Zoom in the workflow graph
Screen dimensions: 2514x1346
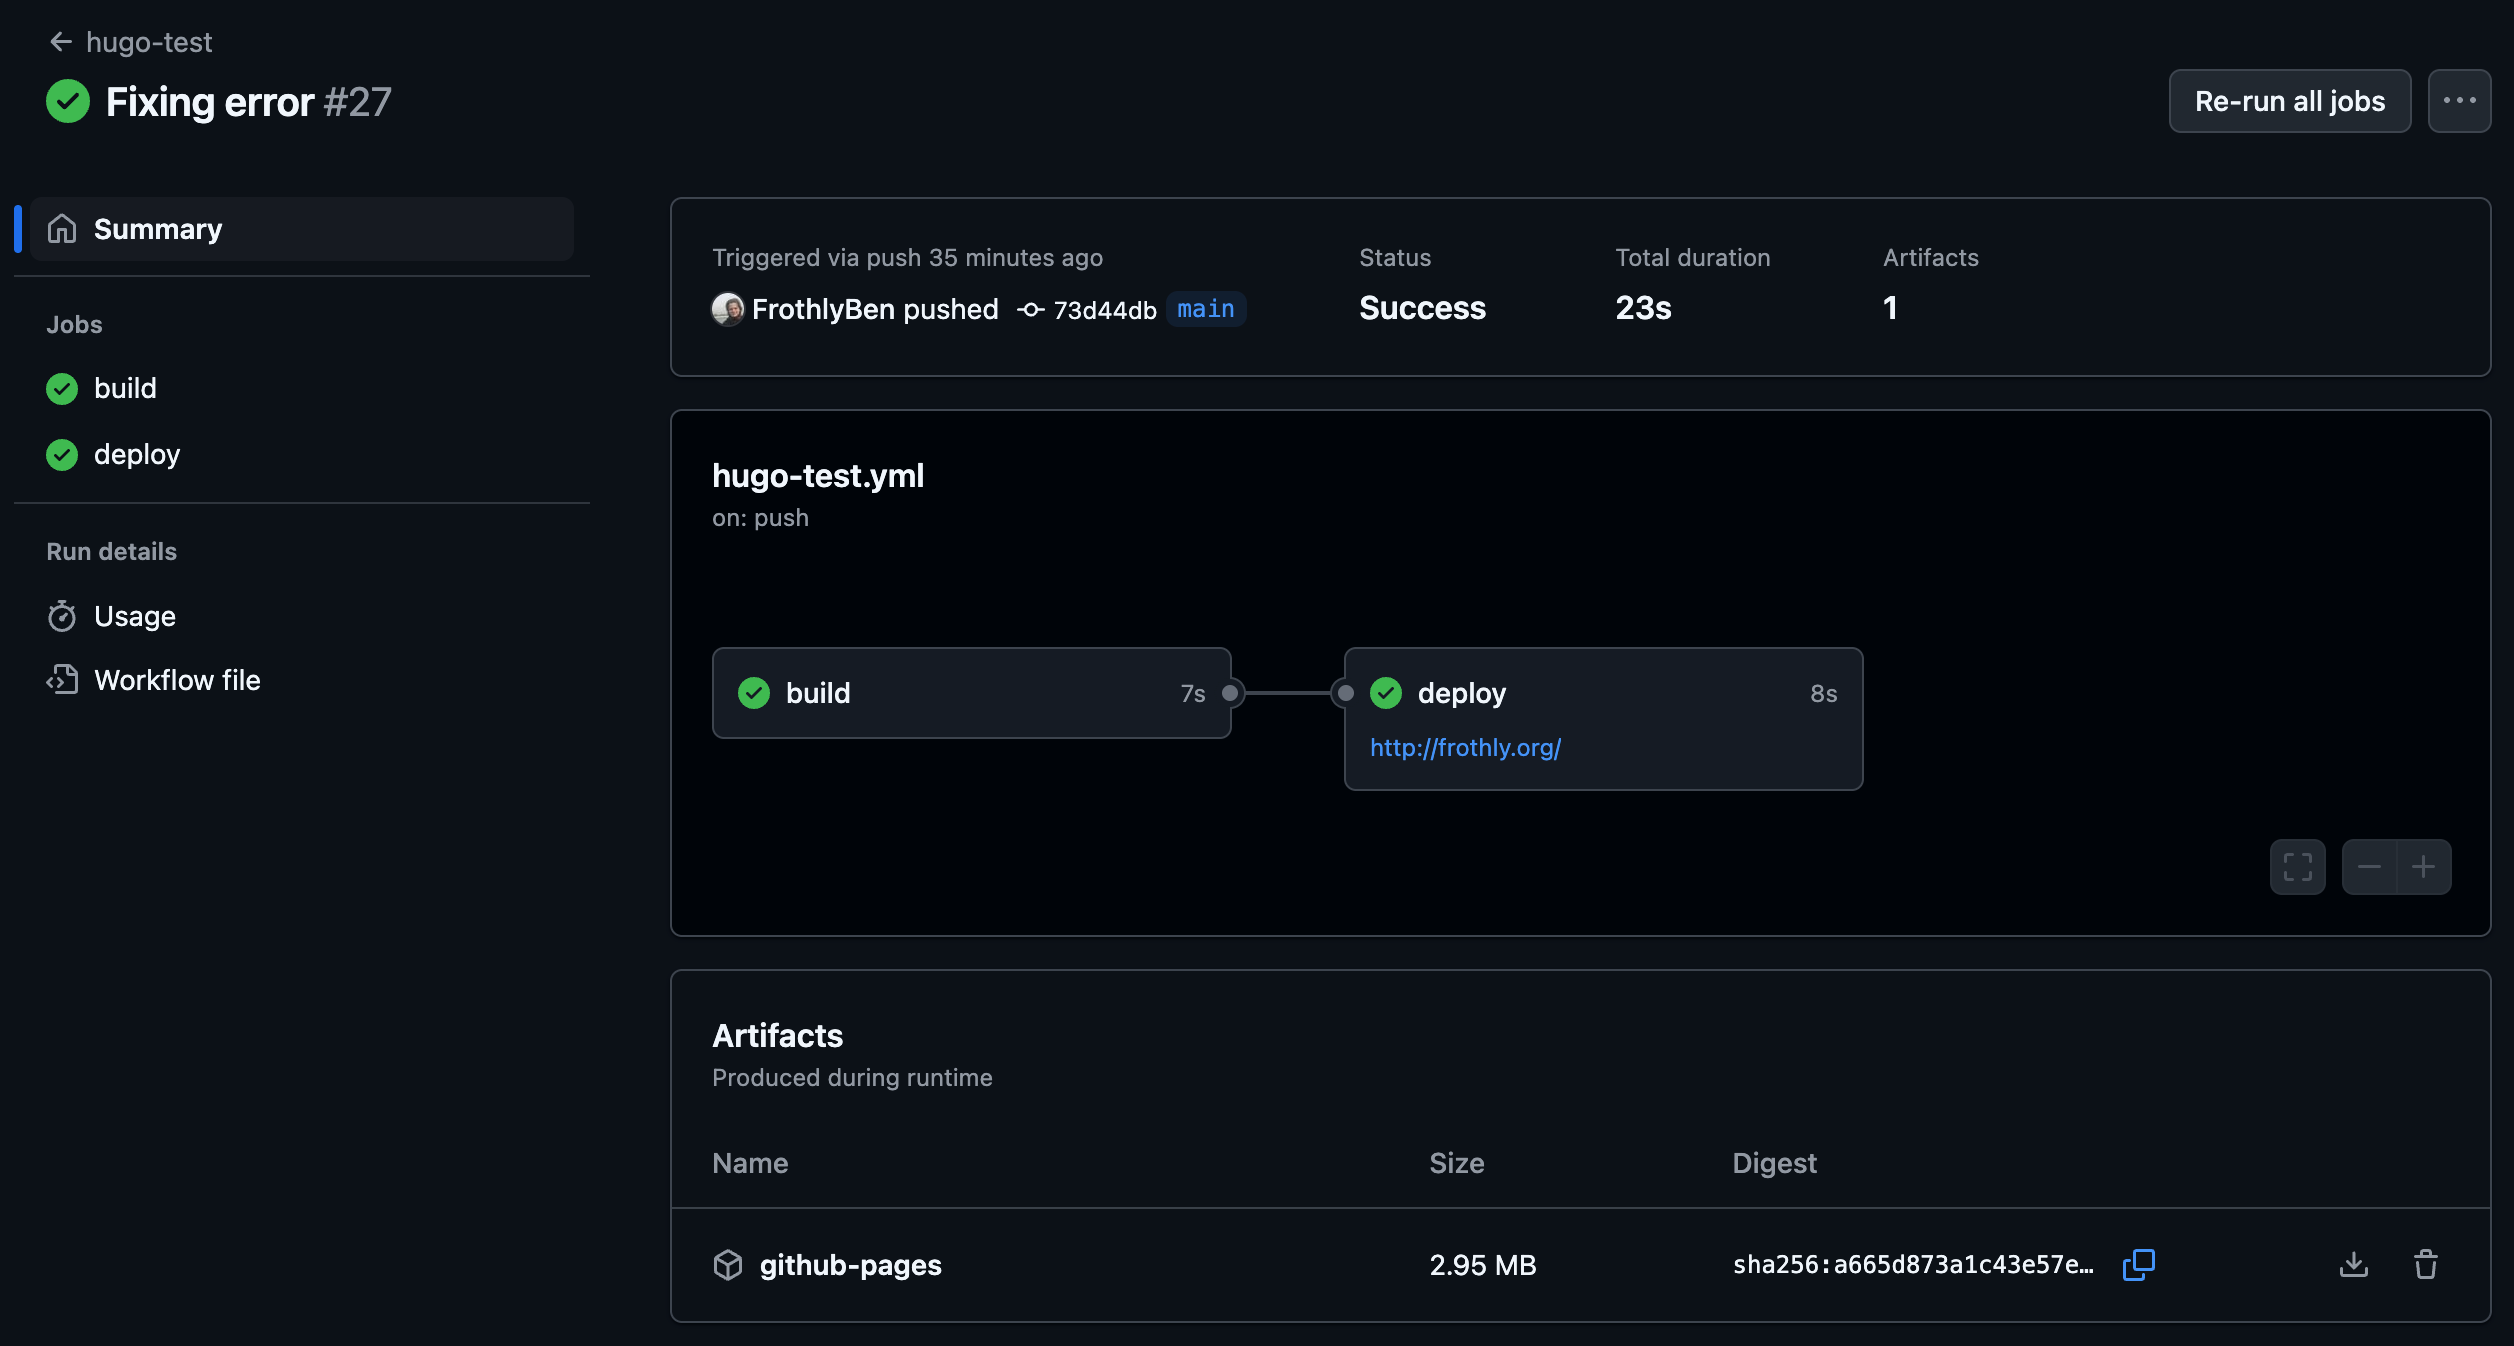pos(2424,867)
